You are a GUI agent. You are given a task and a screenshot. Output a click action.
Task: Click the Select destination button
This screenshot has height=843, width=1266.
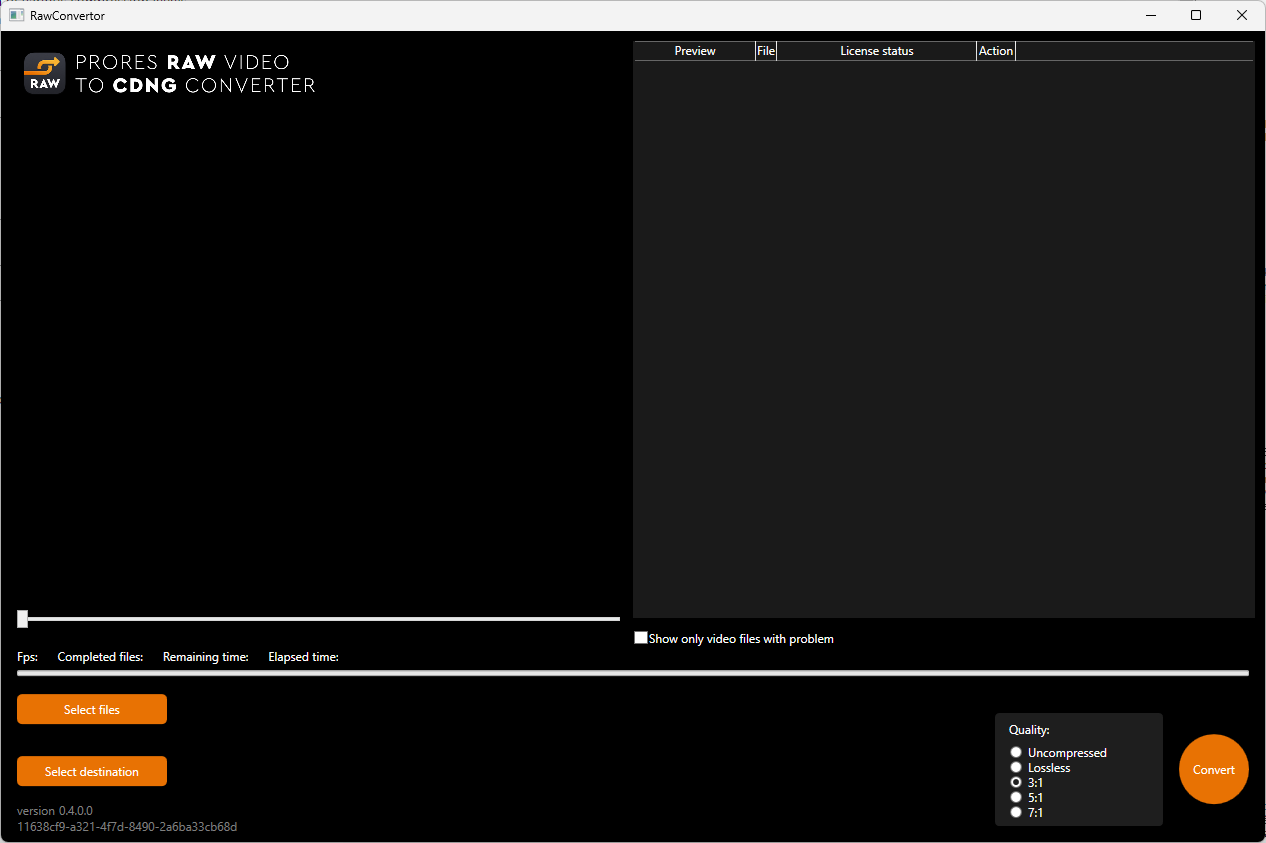tap(91, 771)
